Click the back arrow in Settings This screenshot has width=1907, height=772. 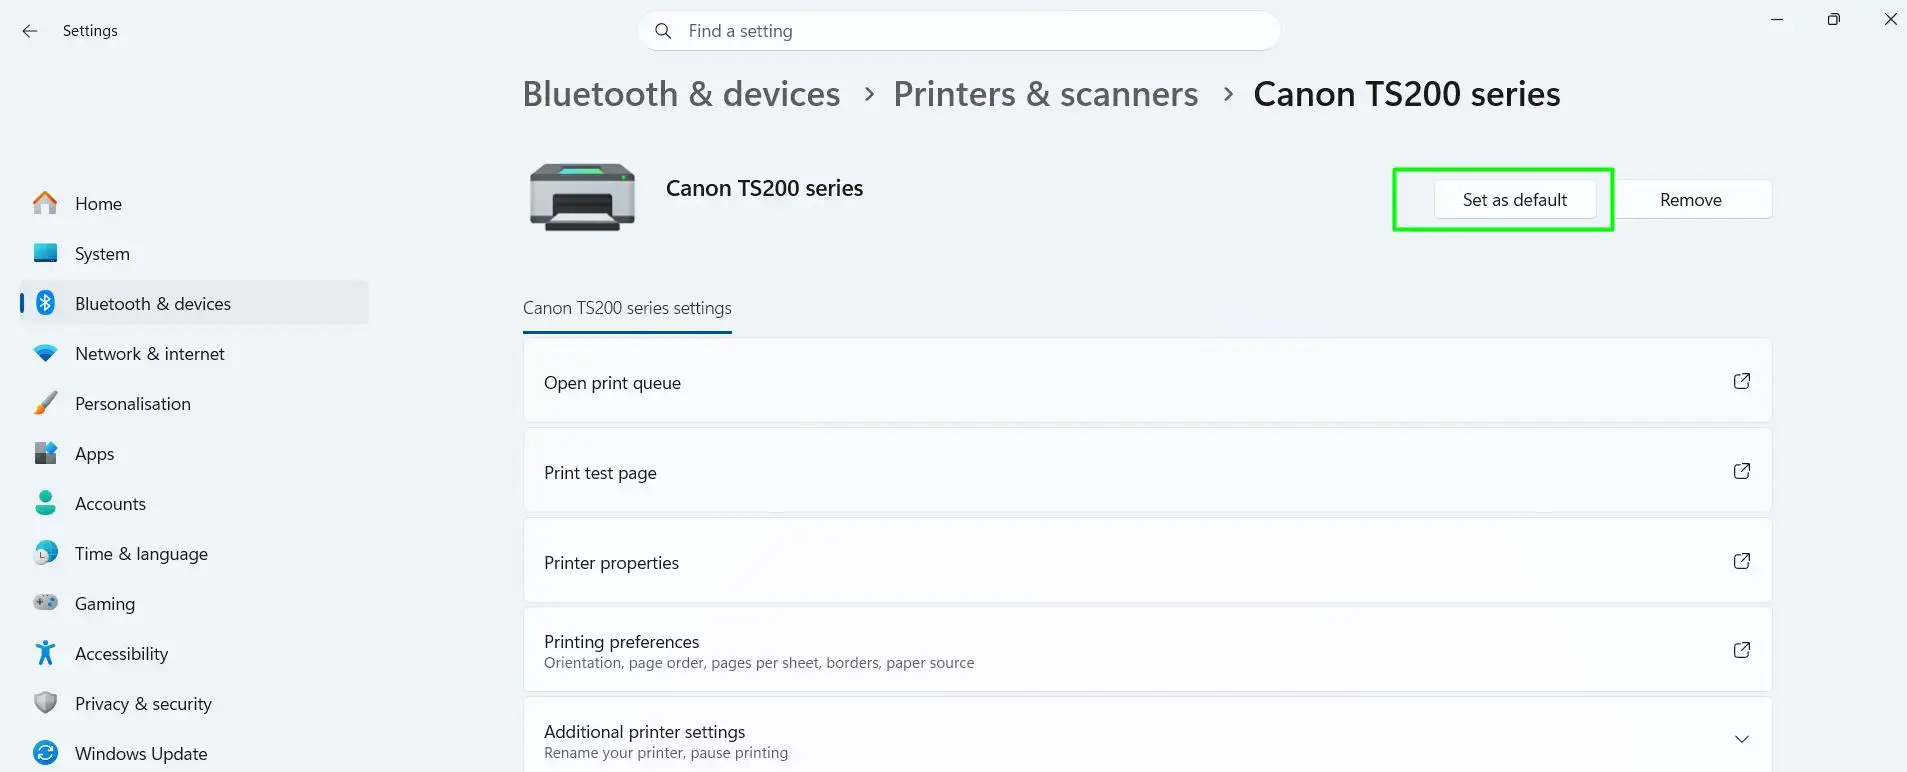point(30,31)
